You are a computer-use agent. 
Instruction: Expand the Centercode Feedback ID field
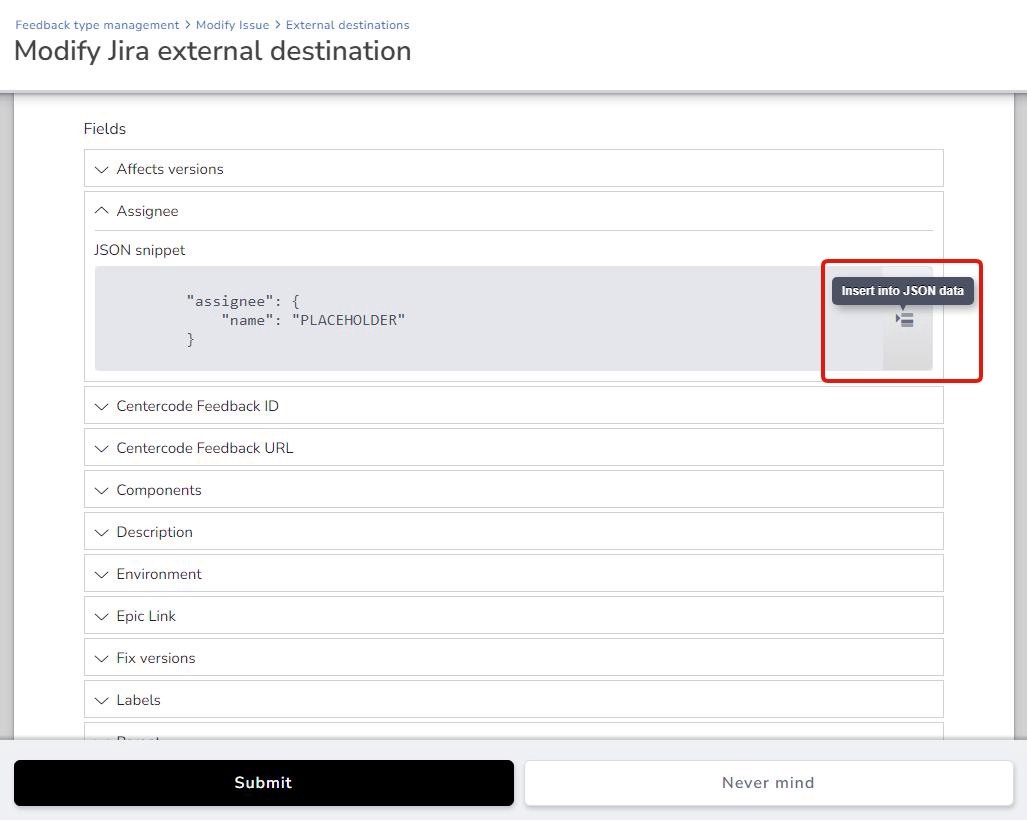pyautogui.click(x=514, y=405)
